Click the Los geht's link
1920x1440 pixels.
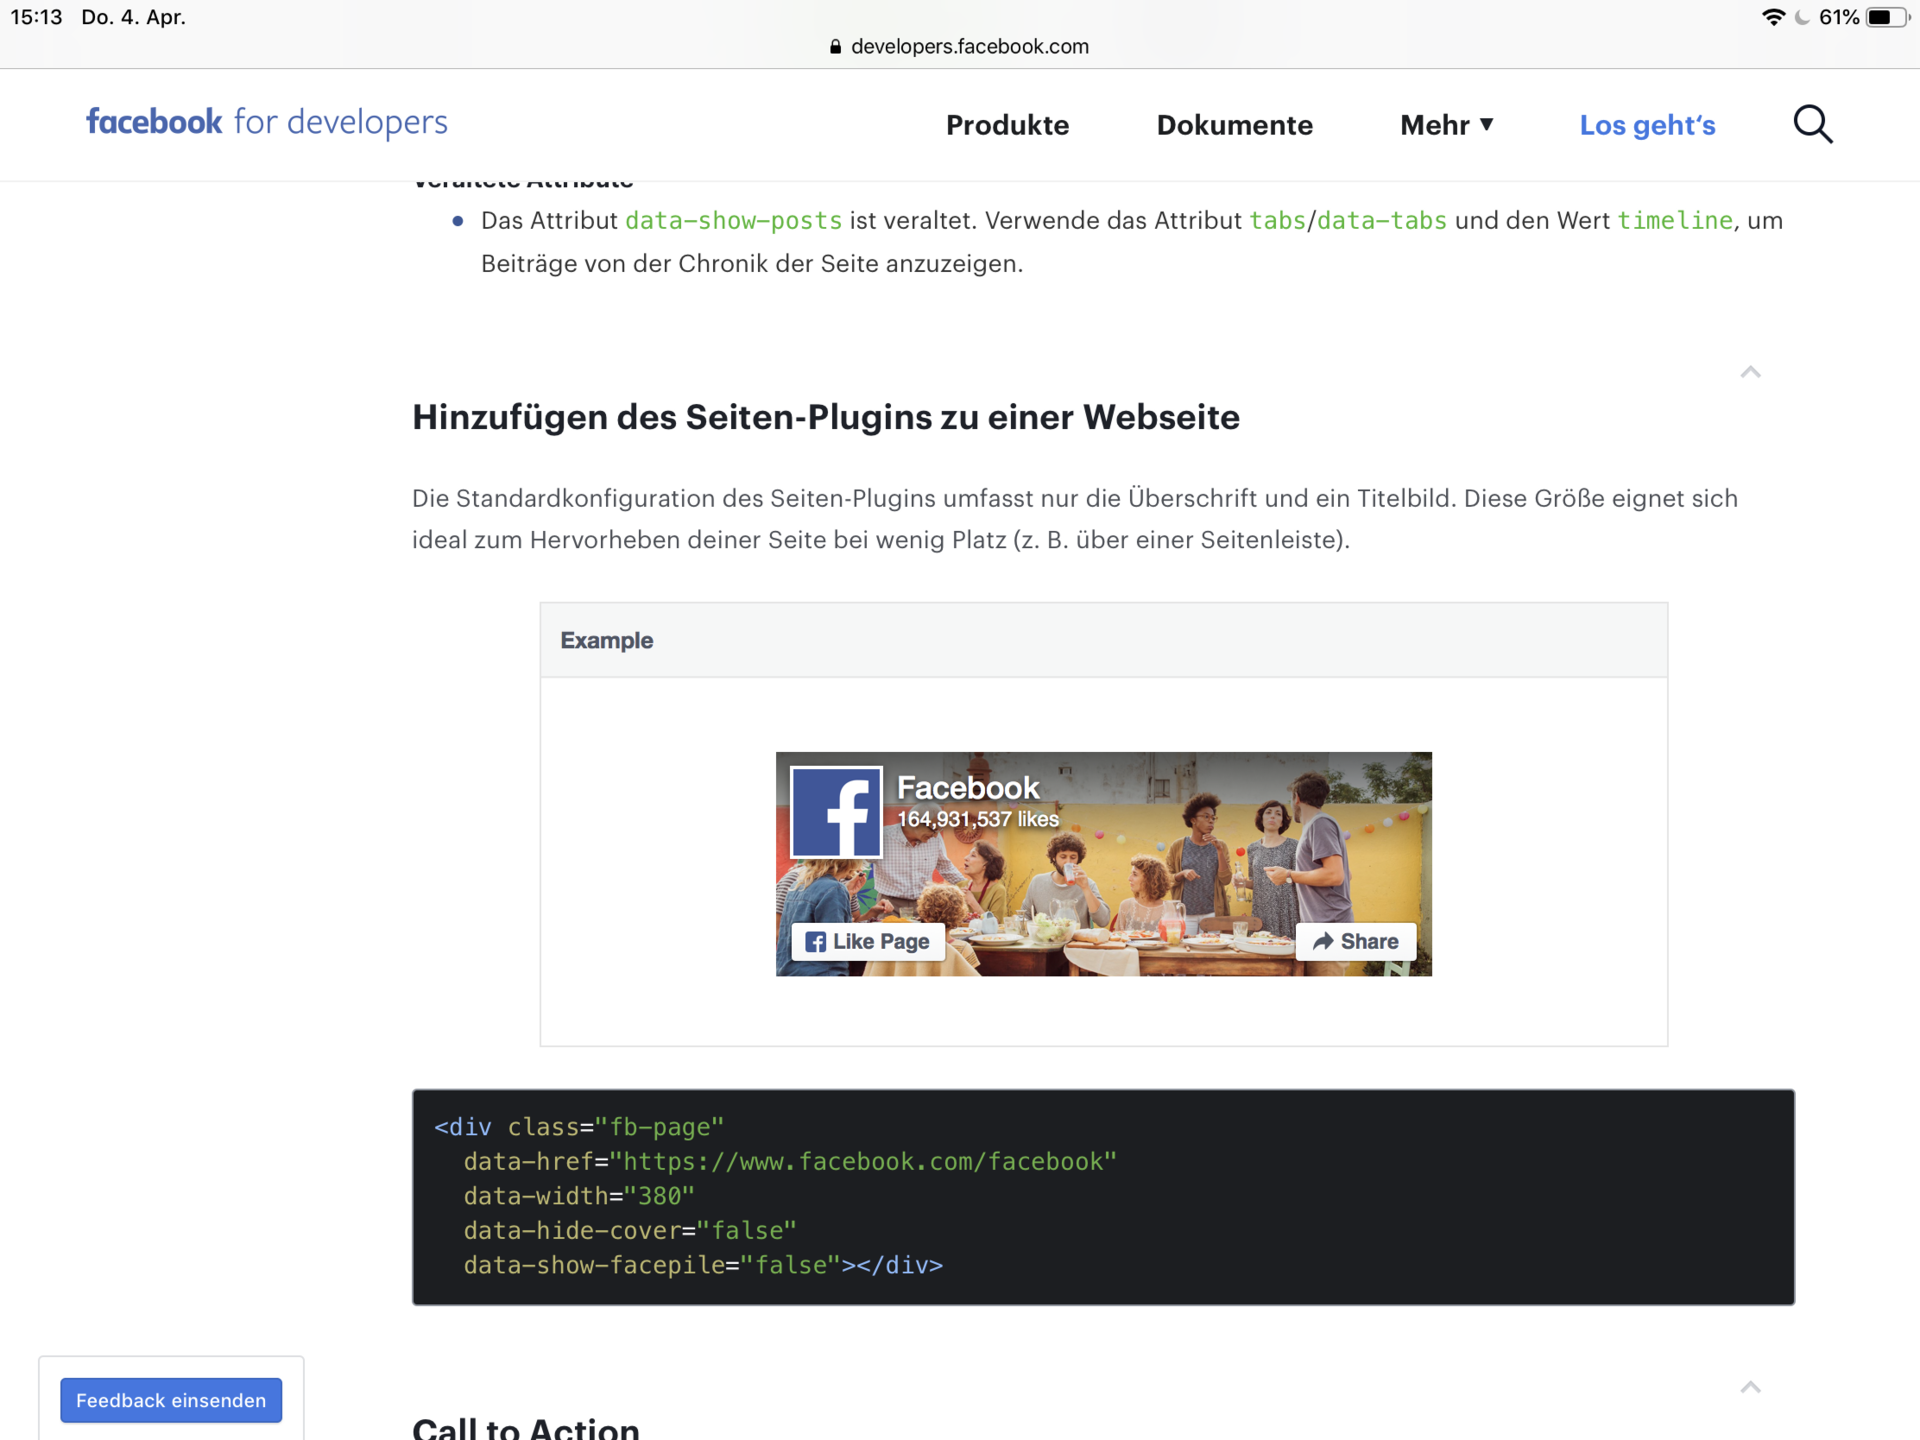pyautogui.click(x=1647, y=125)
